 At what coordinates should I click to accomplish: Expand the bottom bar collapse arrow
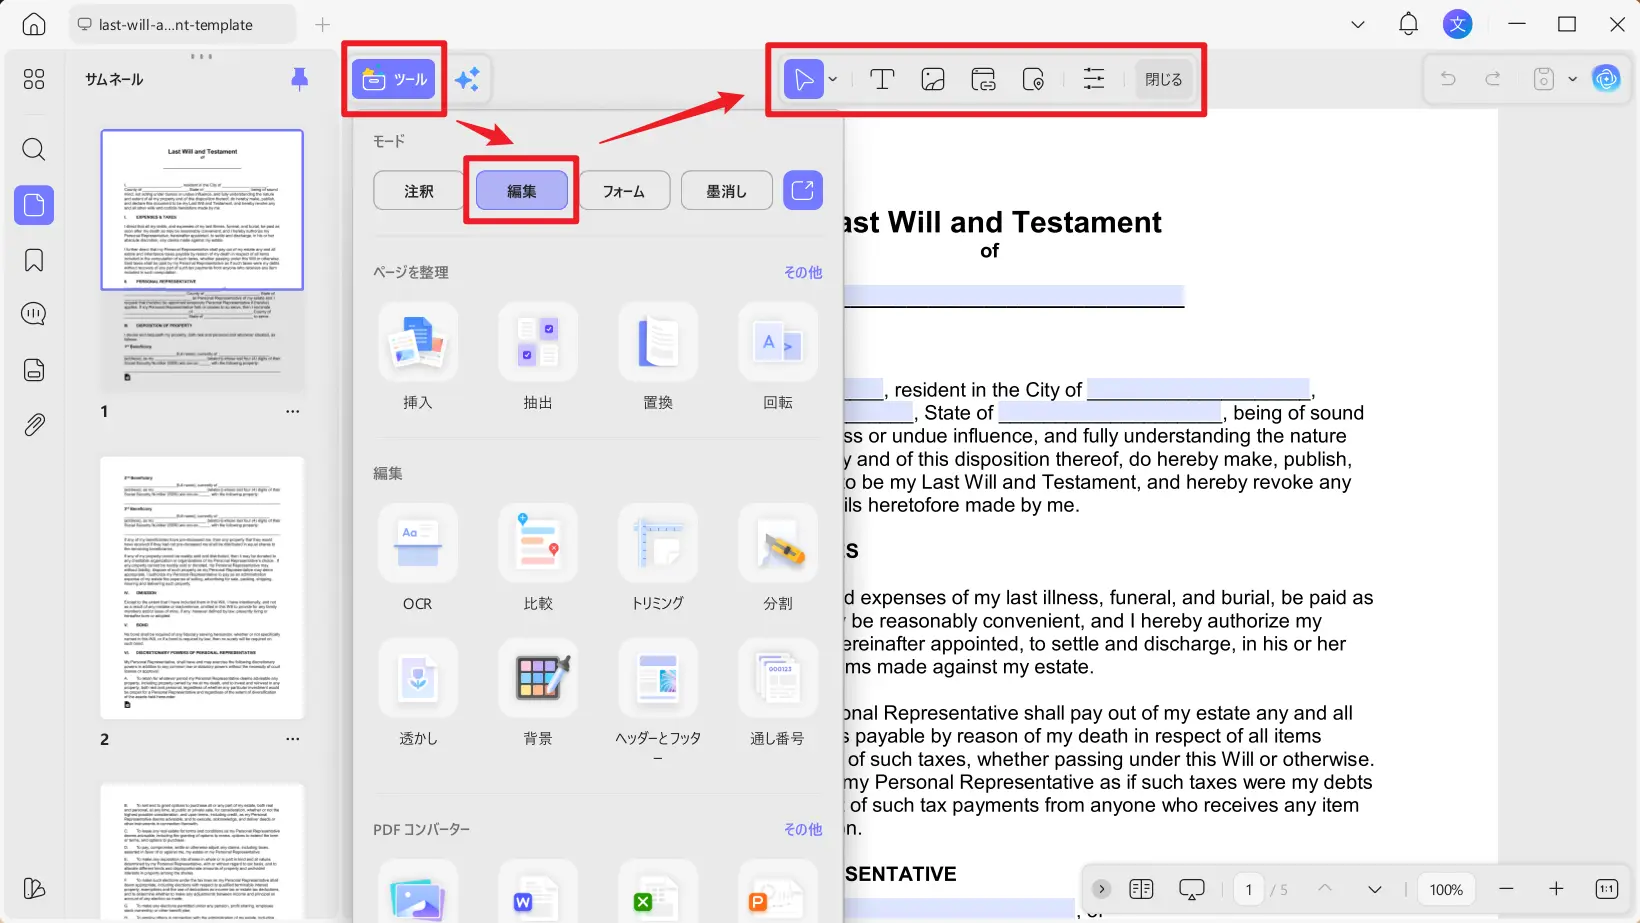[1101, 889]
